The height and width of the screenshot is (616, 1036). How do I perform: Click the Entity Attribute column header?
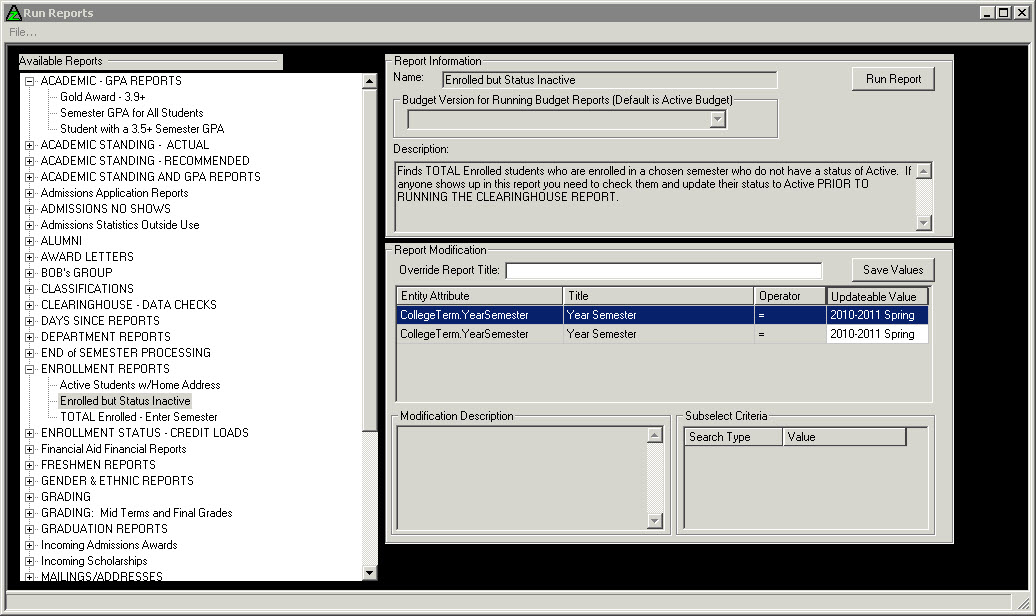(x=479, y=296)
